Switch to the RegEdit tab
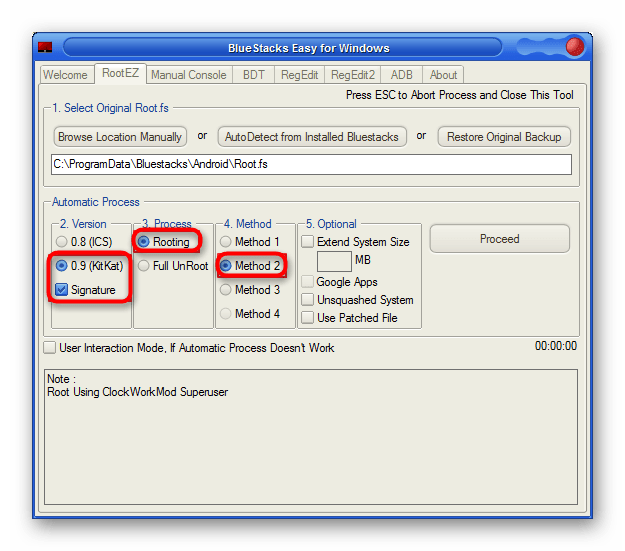This screenshot has height=551, width=625. [299, 75]
